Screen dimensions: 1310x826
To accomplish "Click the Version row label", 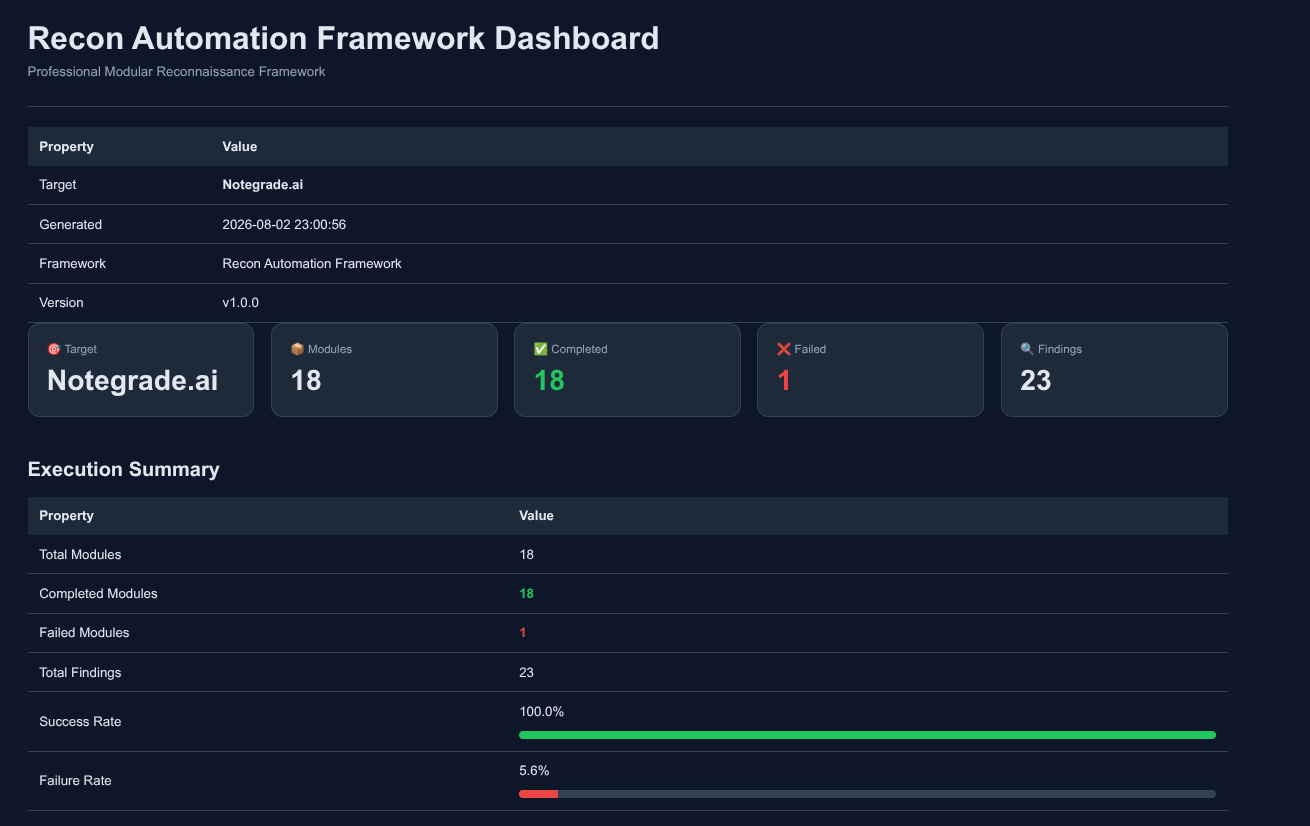I will click(61, 303).
